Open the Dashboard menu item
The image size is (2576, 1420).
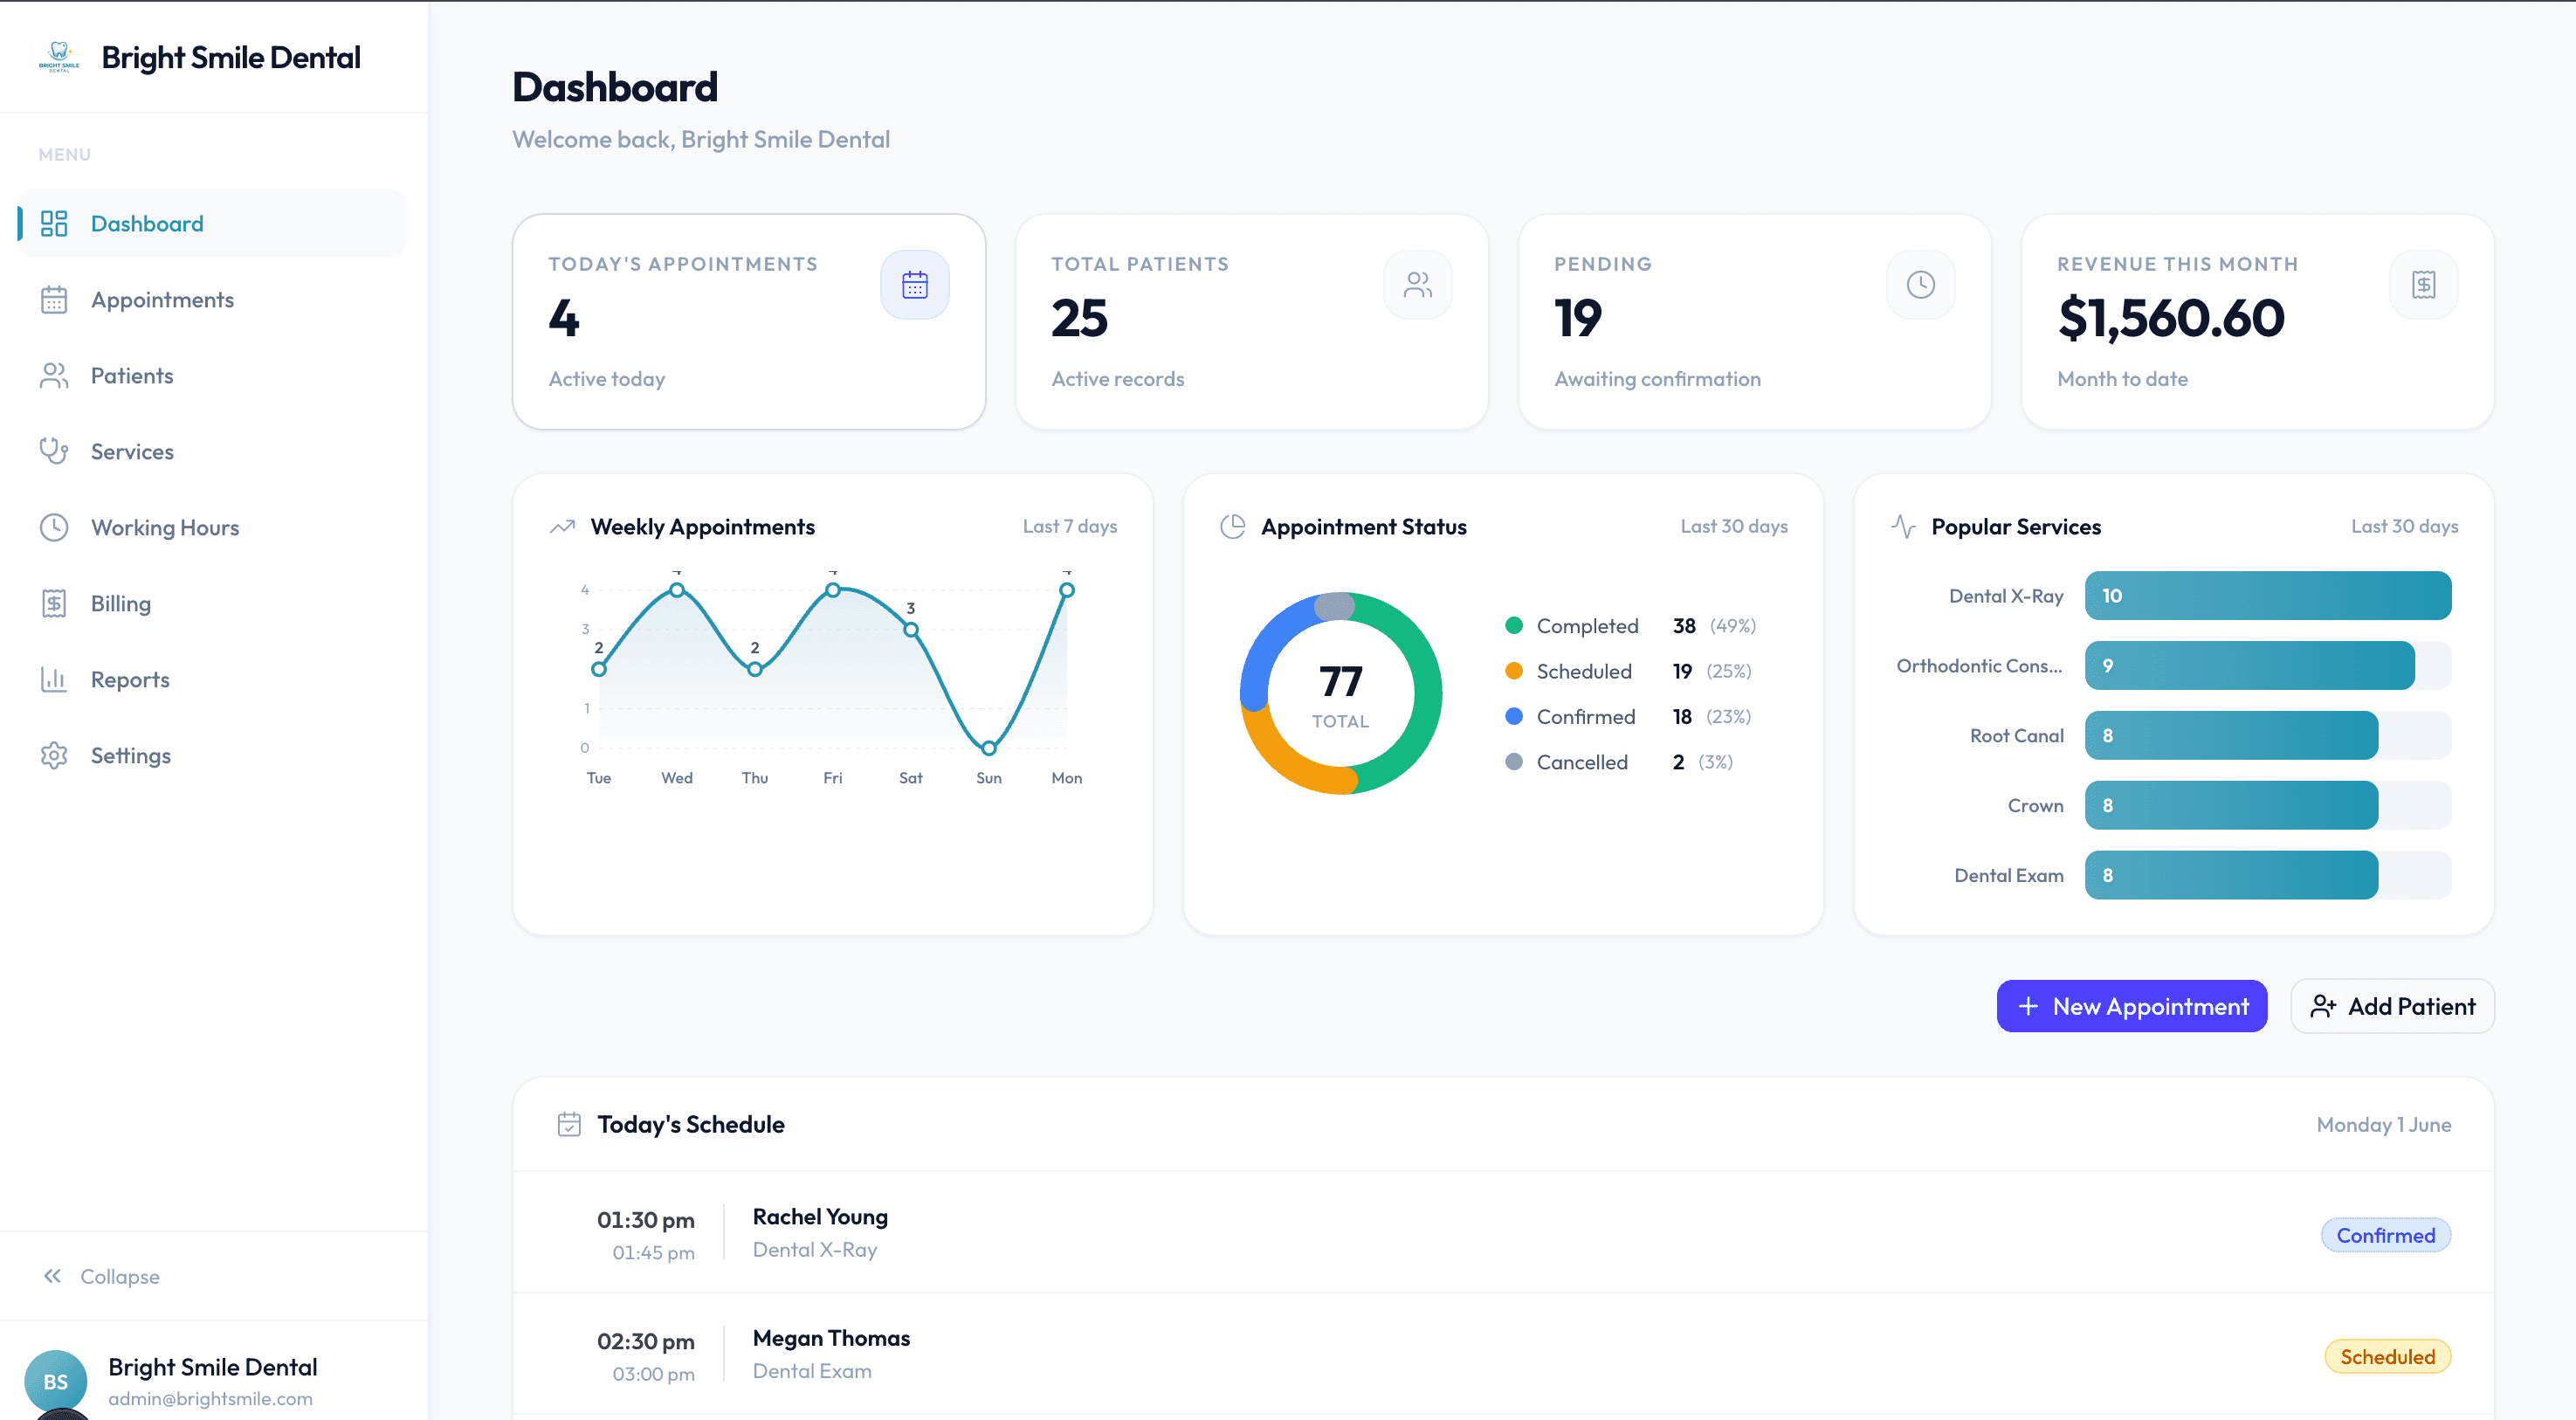[212, 223]
